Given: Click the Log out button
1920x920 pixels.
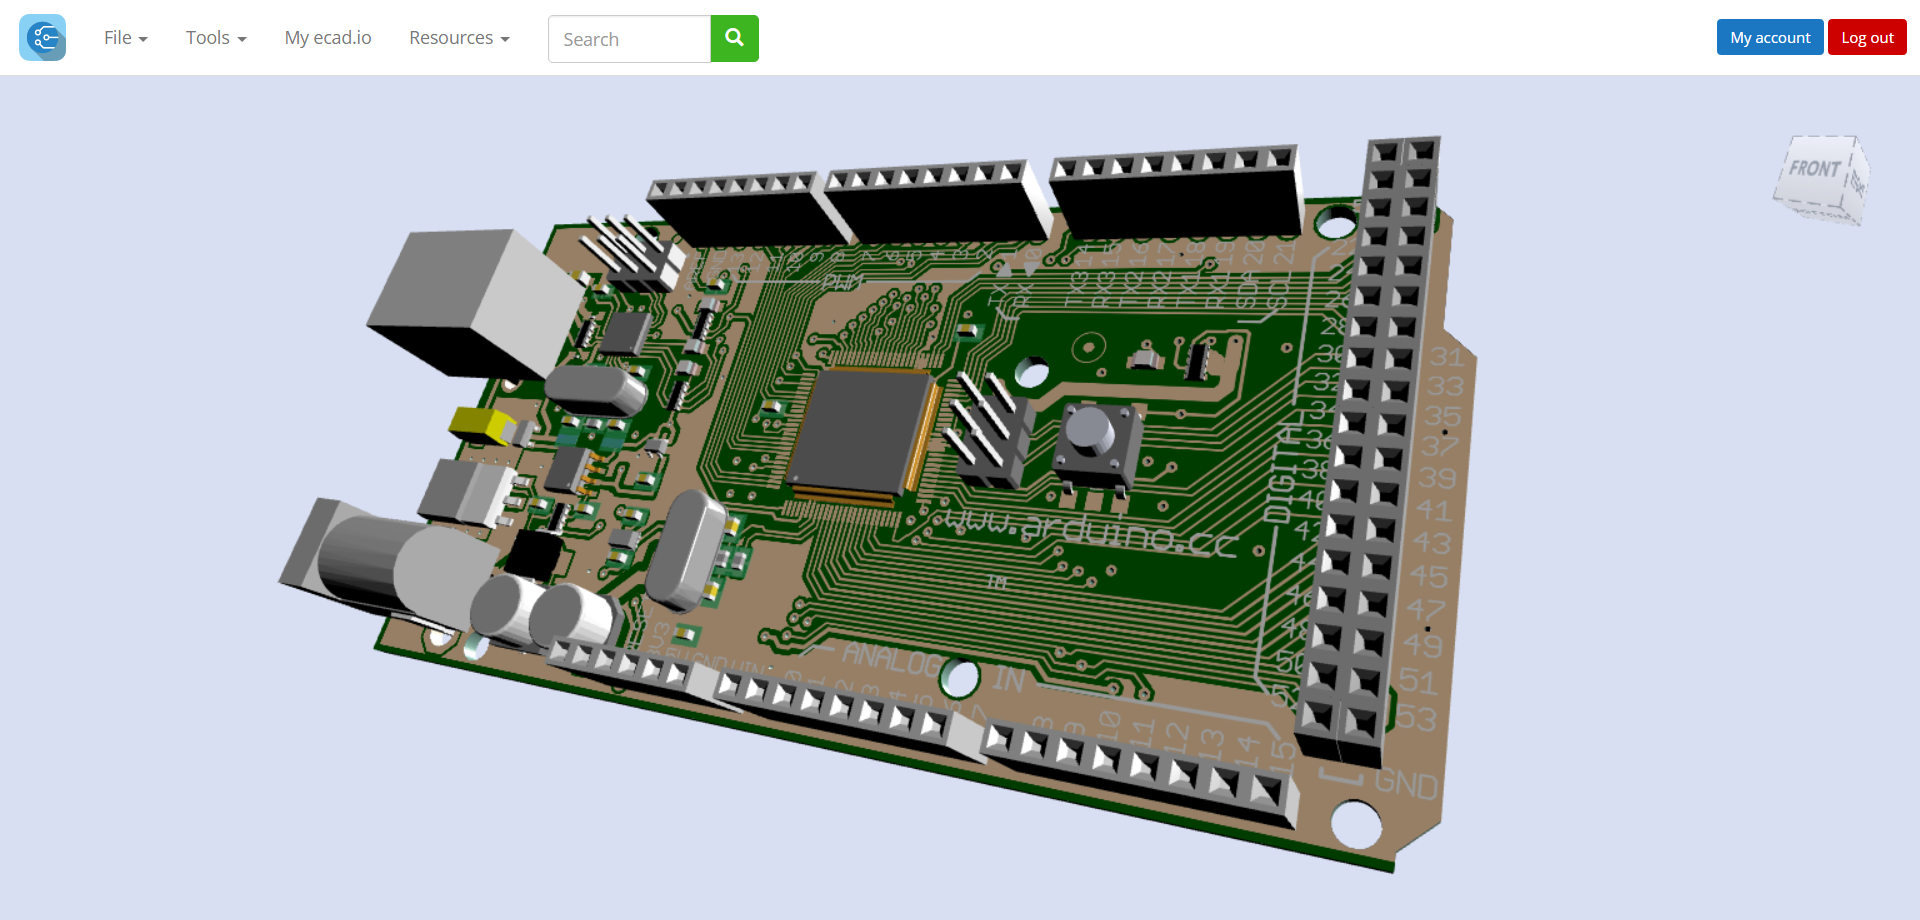Looking at the screenshot, I should [1867, 38].
